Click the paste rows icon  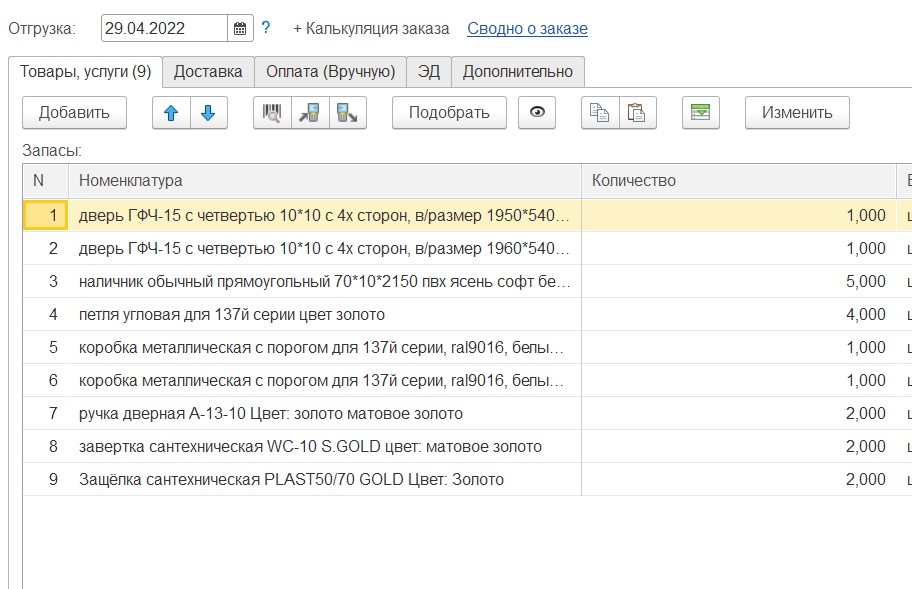point(636,113)
